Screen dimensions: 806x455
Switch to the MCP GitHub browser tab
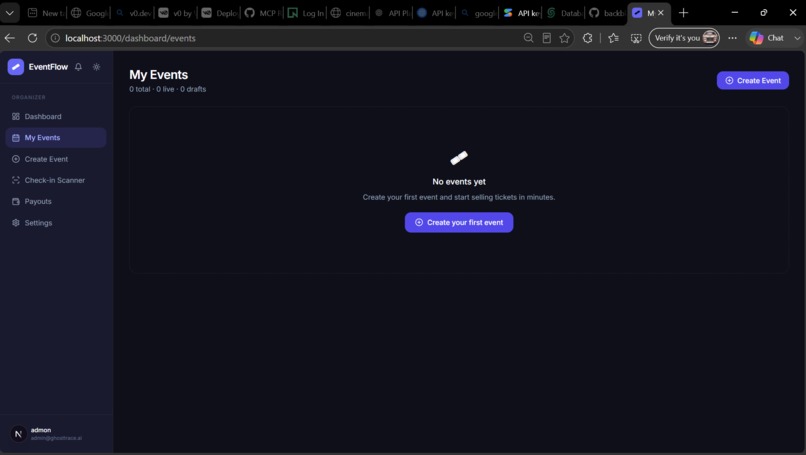(x=262, y=13)
